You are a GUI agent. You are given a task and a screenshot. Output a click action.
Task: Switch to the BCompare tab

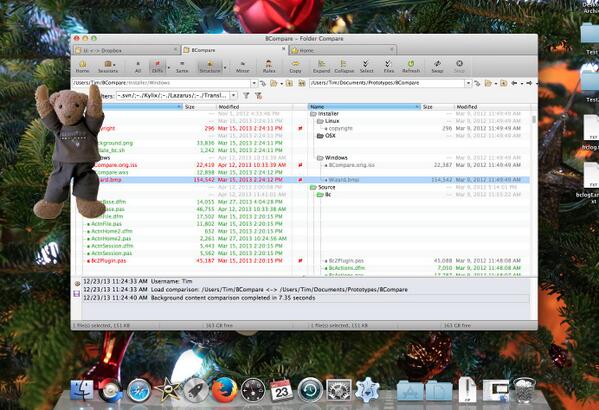pos(234,50)
